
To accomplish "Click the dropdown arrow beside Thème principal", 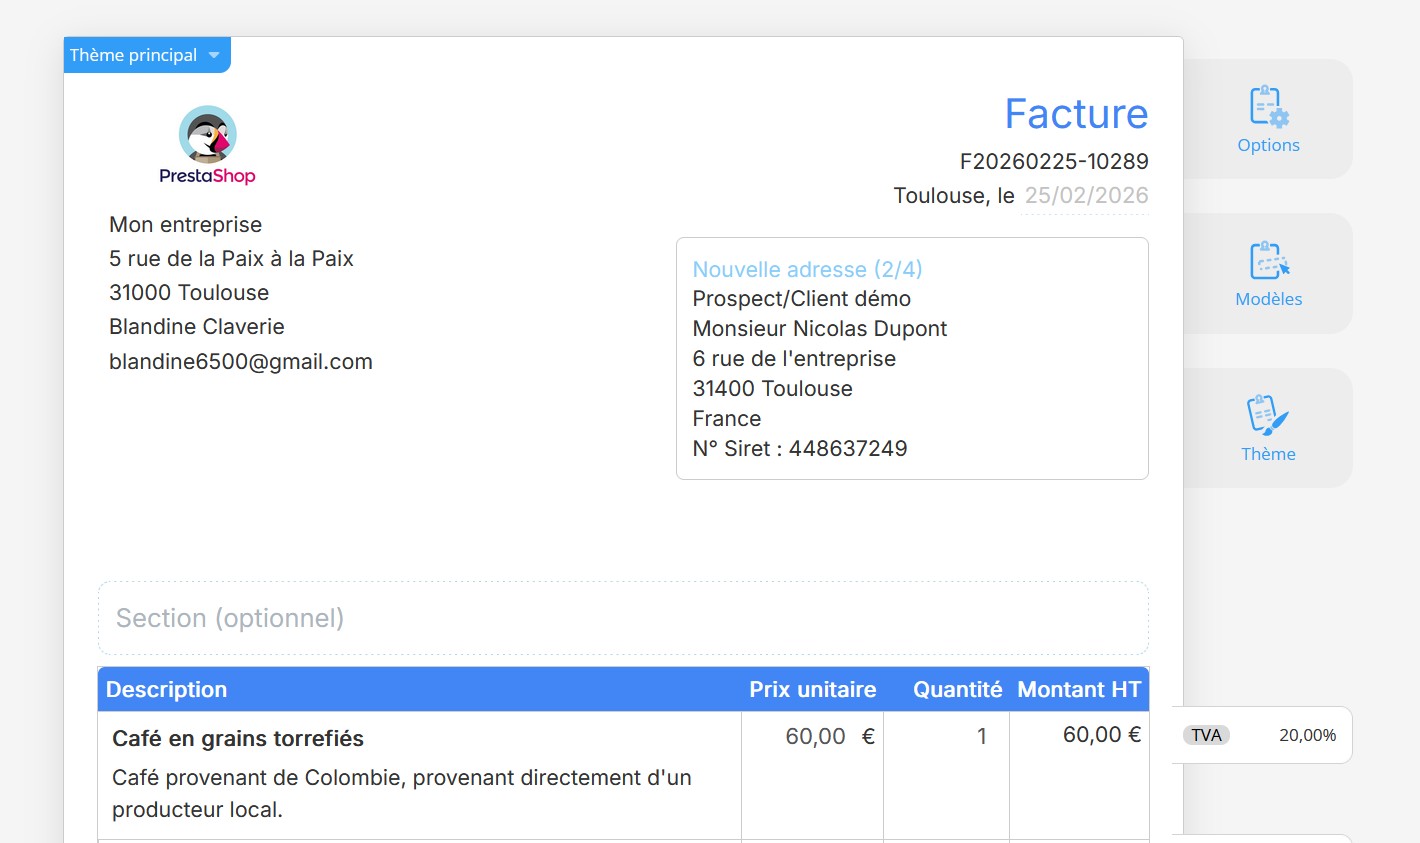I will point(214,56).
